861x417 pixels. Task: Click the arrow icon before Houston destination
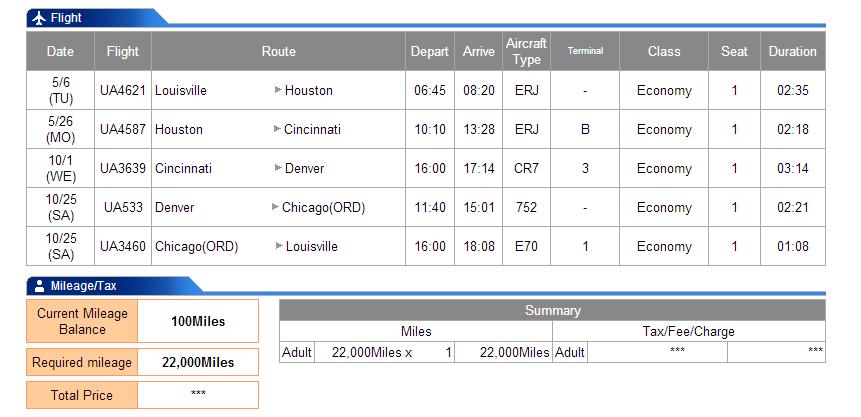[278, 90]
